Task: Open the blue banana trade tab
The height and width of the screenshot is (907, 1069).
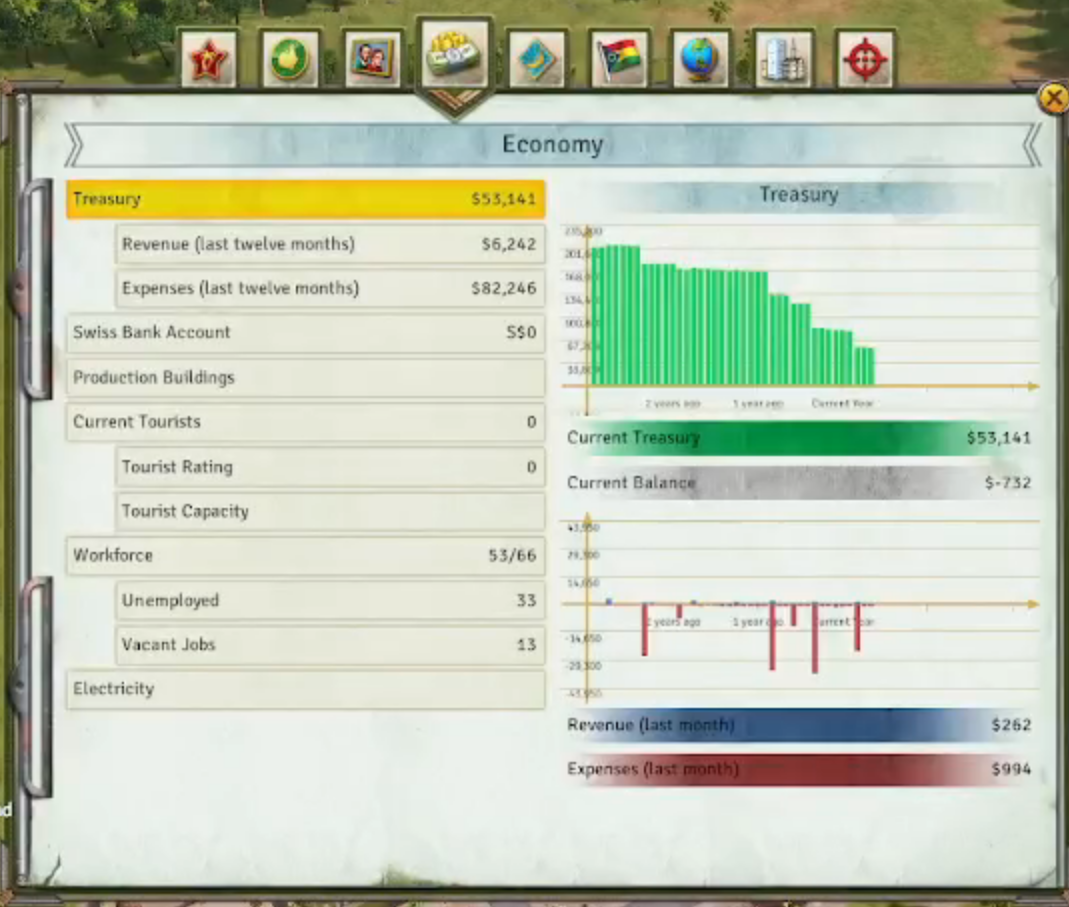Action: (537, 59)
